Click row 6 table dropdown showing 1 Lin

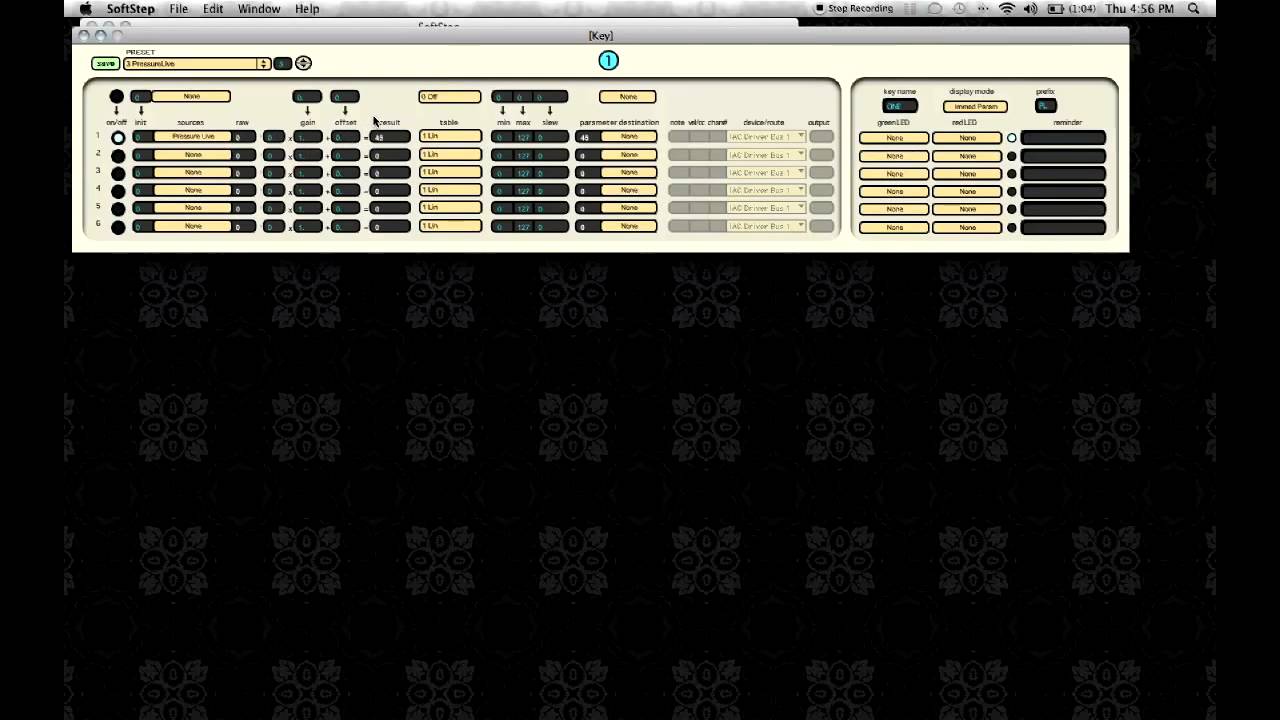point(450,226)
